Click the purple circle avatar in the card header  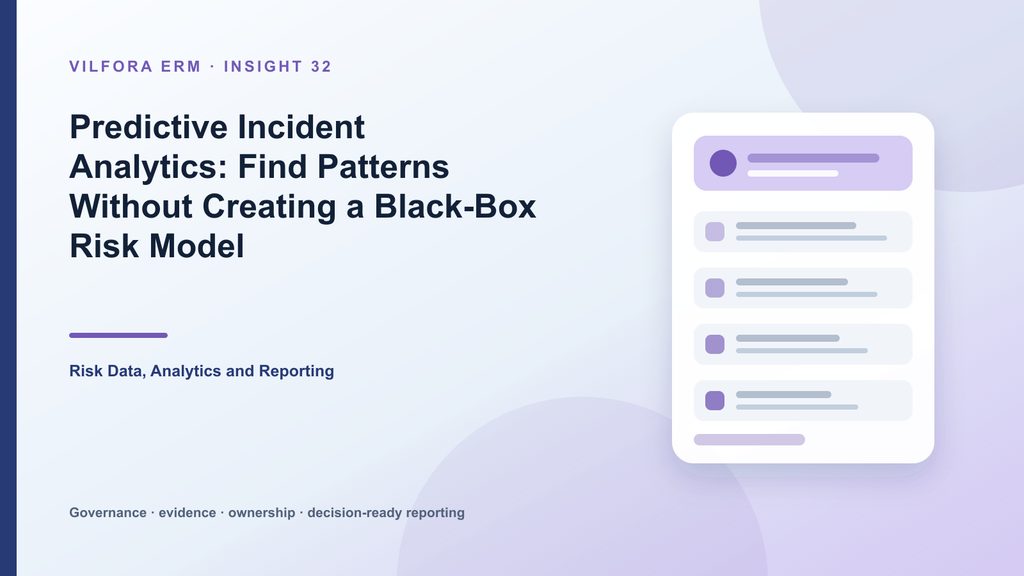pyautogui.click(x=723, y=163)
